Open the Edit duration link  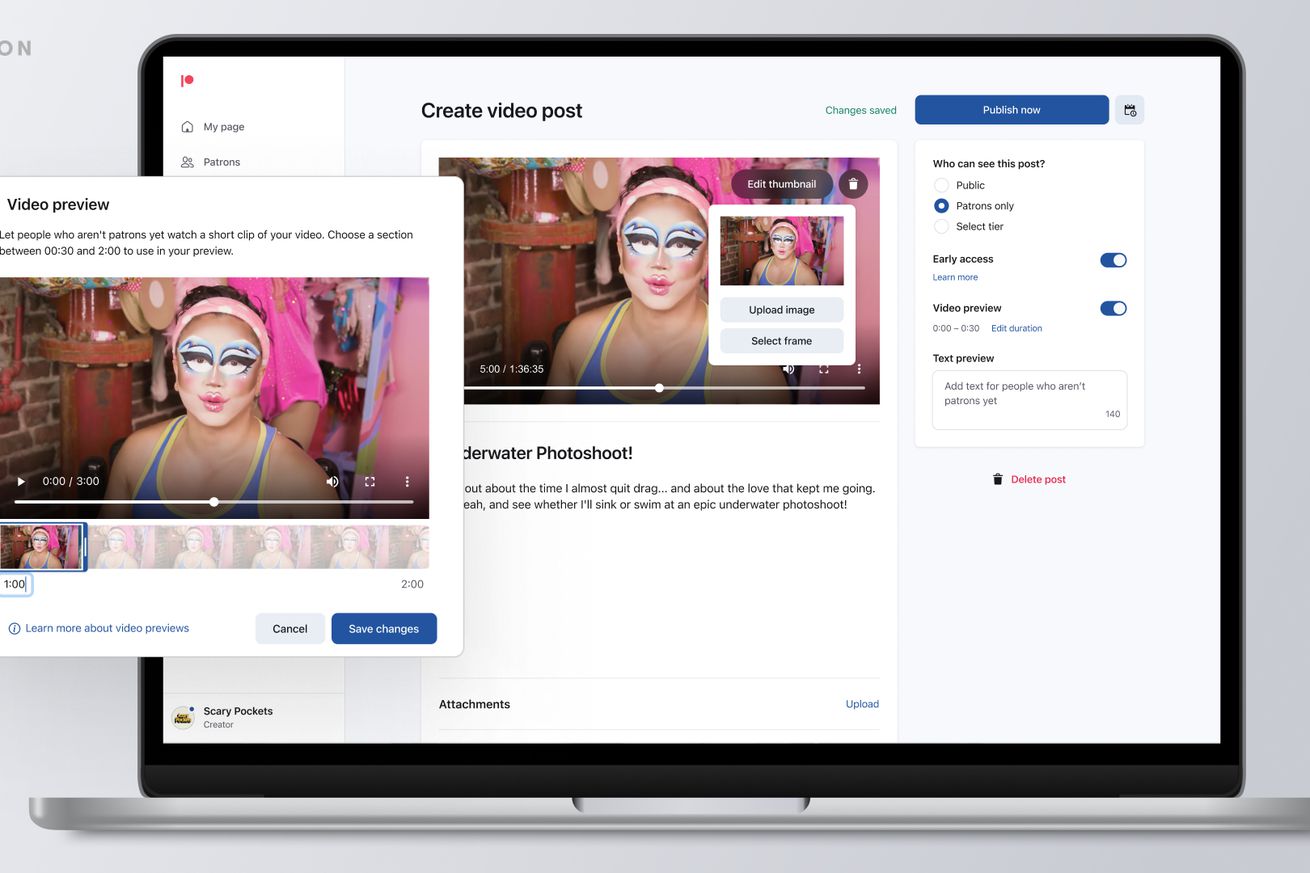[1016, 328]
